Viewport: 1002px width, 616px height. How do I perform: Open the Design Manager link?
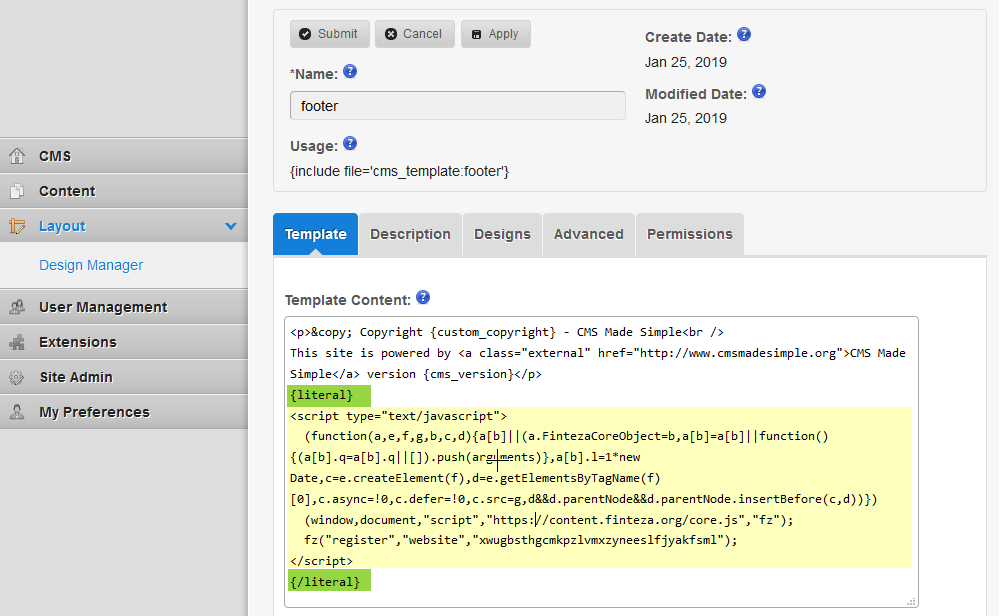(x=91, y=265)
